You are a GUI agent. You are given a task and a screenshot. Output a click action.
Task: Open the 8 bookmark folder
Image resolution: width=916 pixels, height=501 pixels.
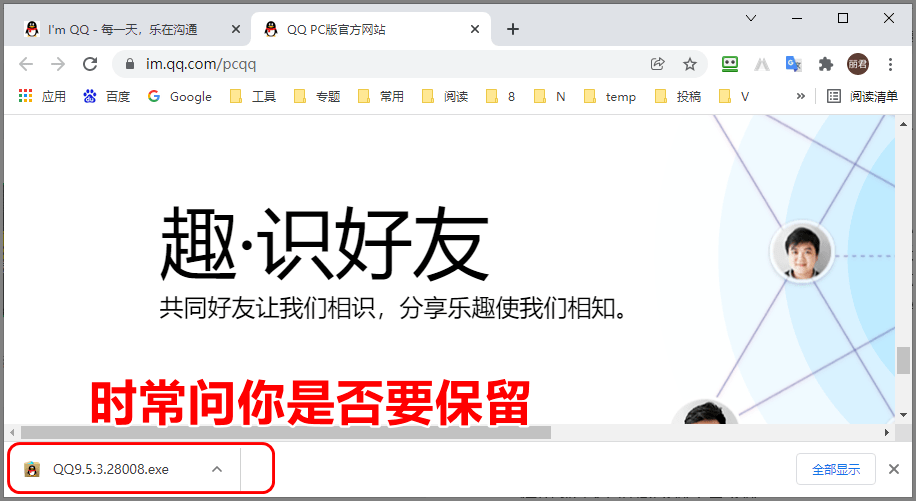click(501, 96)
